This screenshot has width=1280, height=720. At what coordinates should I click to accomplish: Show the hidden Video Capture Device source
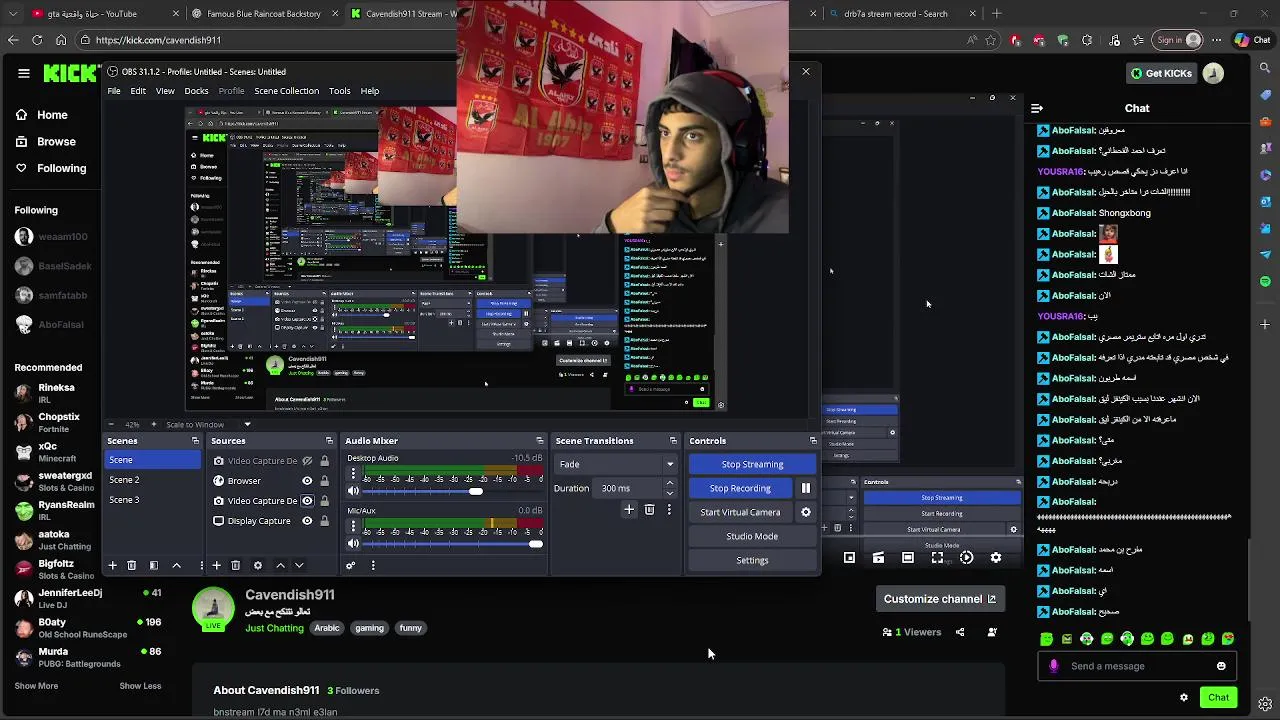click(x=308, y=461)
